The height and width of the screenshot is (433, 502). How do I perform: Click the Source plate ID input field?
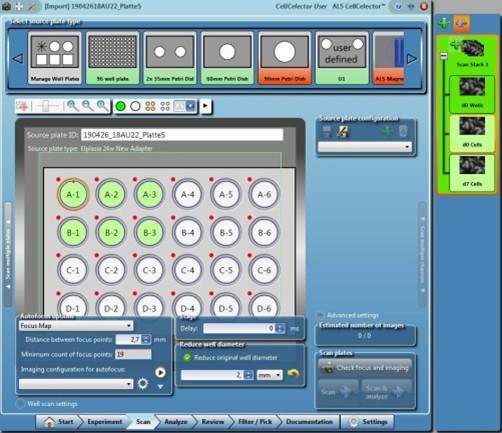coord(182,135)
